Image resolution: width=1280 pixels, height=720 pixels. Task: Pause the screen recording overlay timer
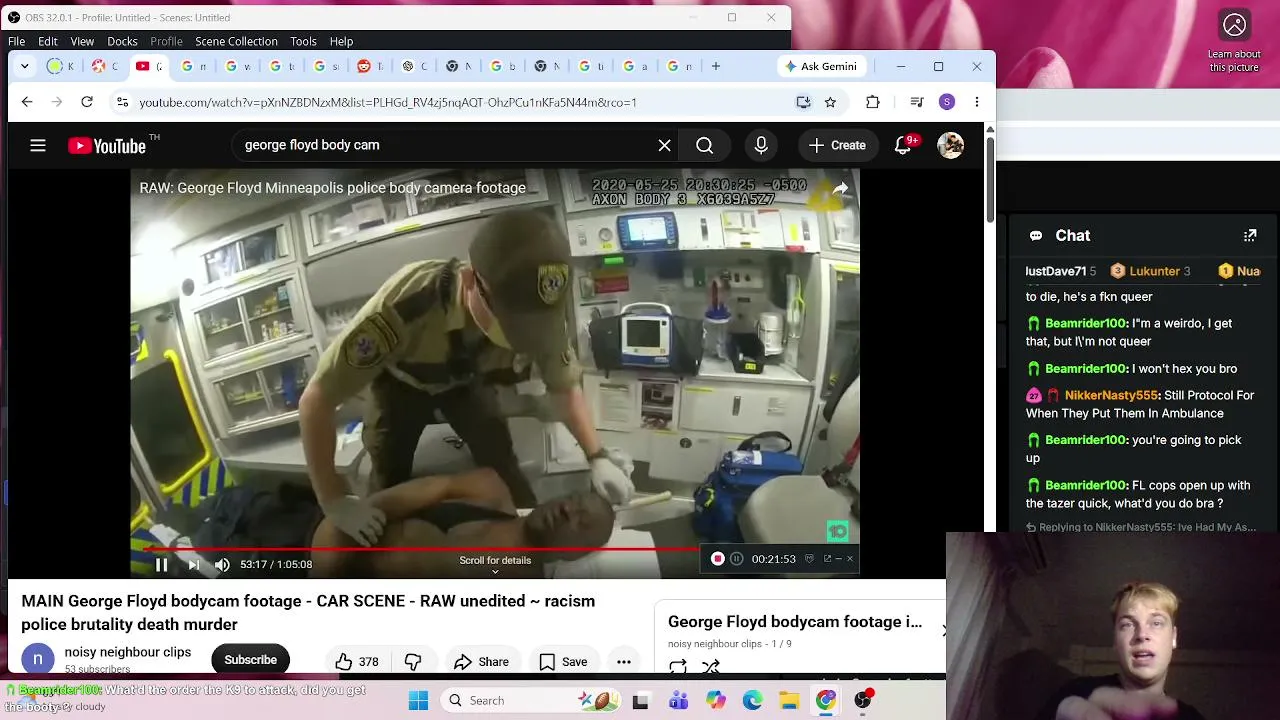click(736, 559)
